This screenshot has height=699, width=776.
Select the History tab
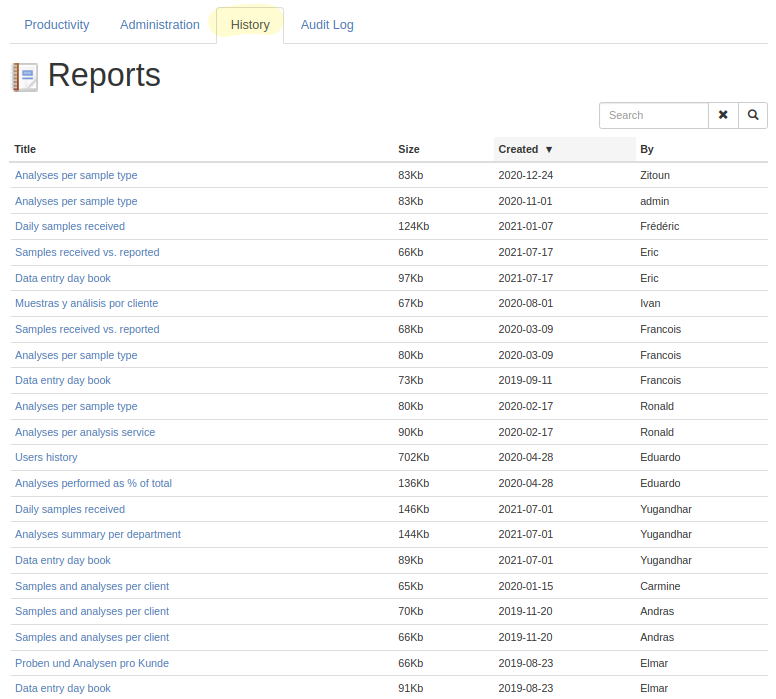pyautogui.click(x=250, y=25)
